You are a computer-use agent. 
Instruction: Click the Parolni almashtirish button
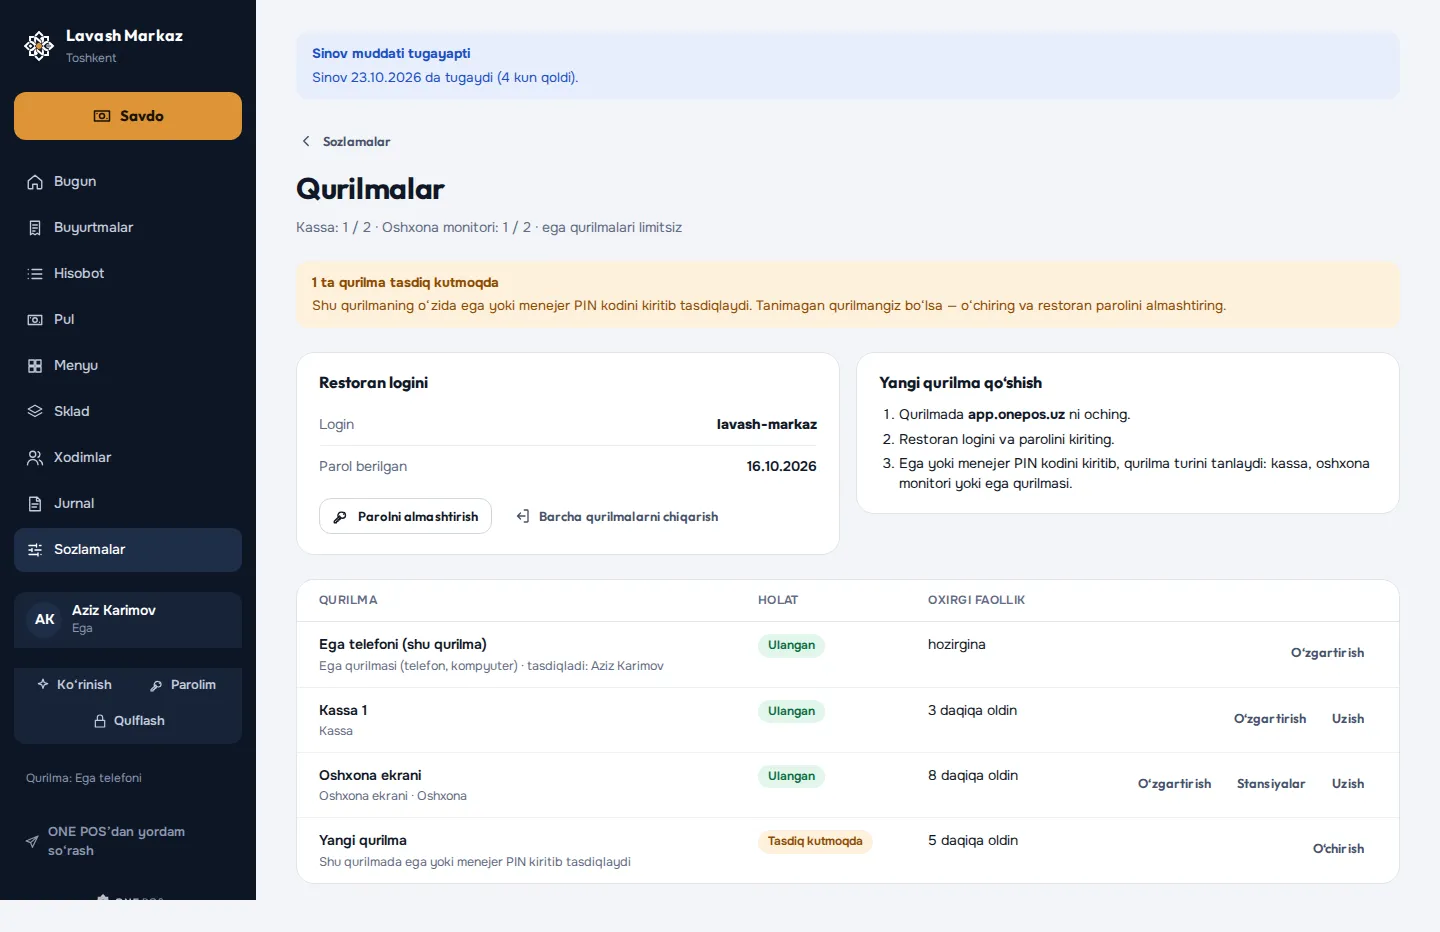405,516
